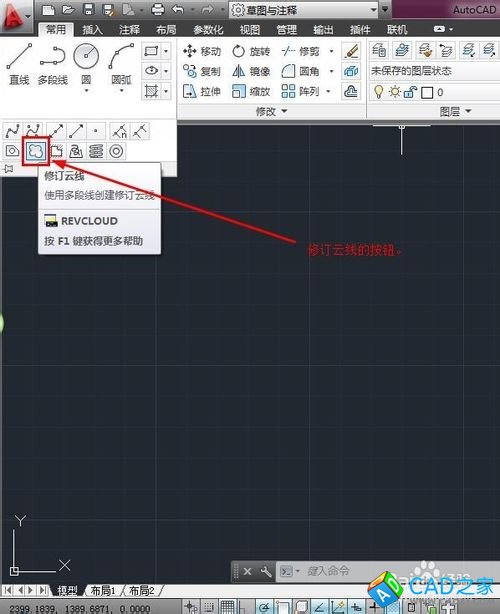
Task: Select the Donut tool icon
Action: pos(116,151)
